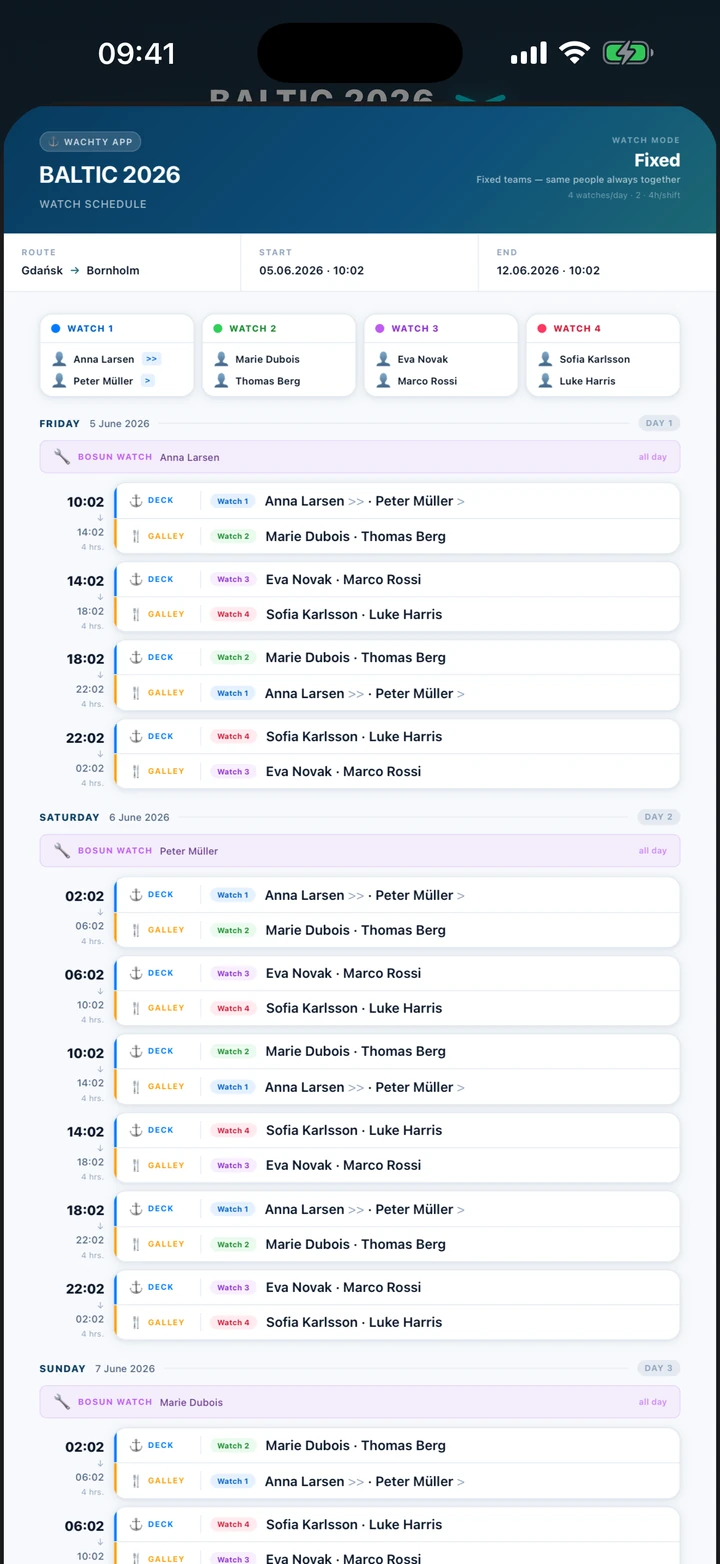Screen dimensions: 720x1564
Task: Tap Luke Harris's person icon in Watch 4 card
Action: coord(545,381)
